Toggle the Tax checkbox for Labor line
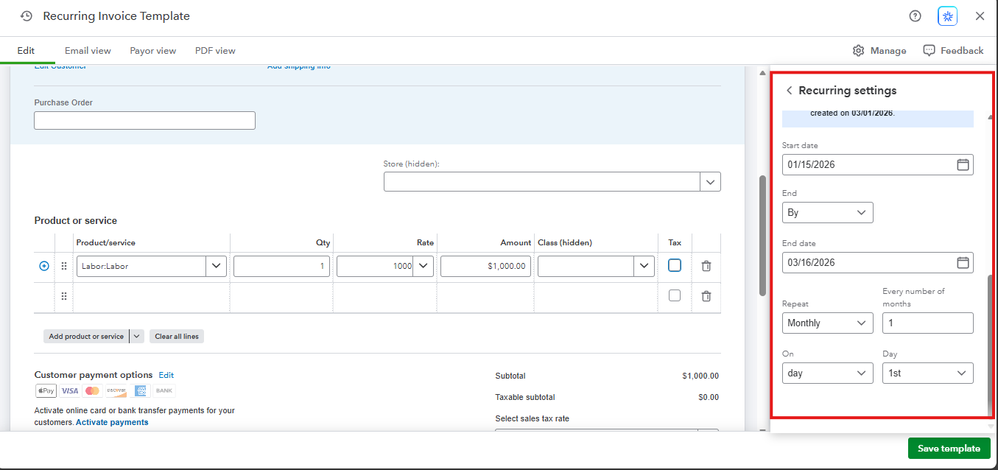Image resolution: width=998 pixels, height=470 pixels. click(x=674, y=266)
